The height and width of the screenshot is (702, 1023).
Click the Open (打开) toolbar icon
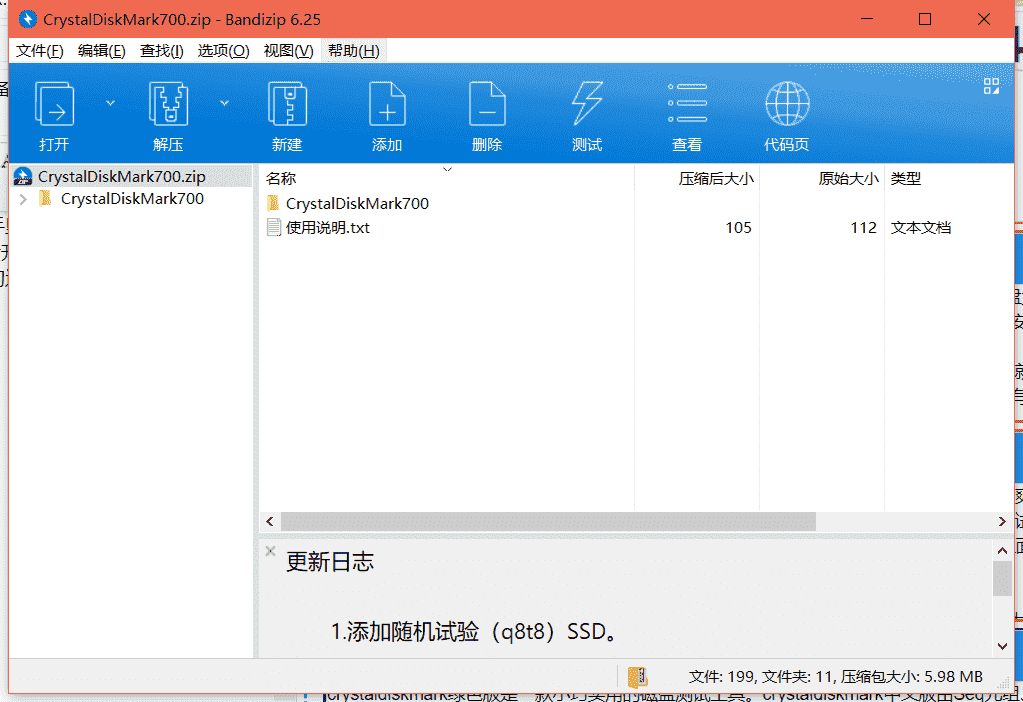pyautogui.click(x=54, y=104)
